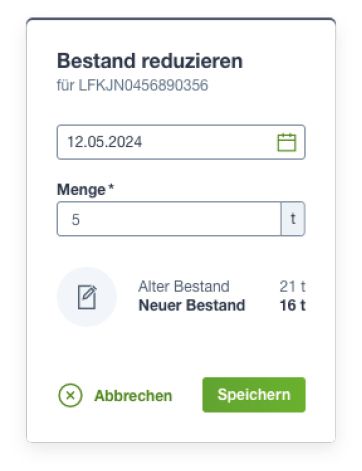Click the Menge field label
Image resolution: width=362 pixels, height=471 pixels.
[81, 190]
